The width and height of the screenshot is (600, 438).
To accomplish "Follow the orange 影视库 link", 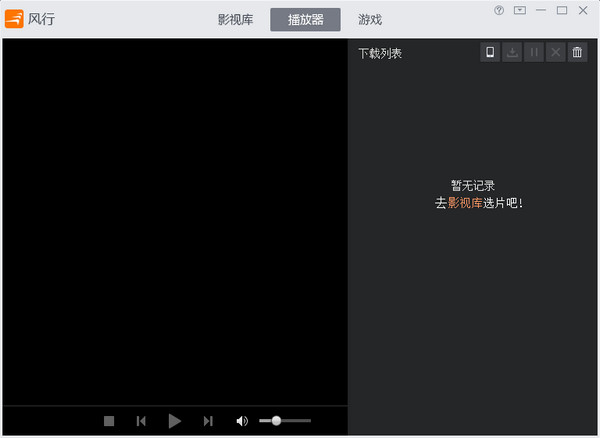I will (465, 202).
